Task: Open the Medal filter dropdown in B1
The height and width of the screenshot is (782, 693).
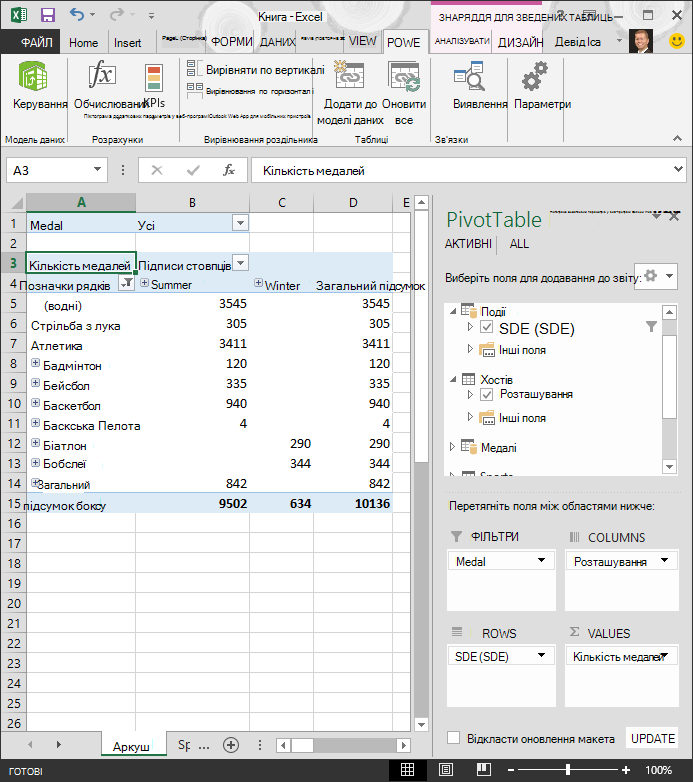Action: [240, 223]
